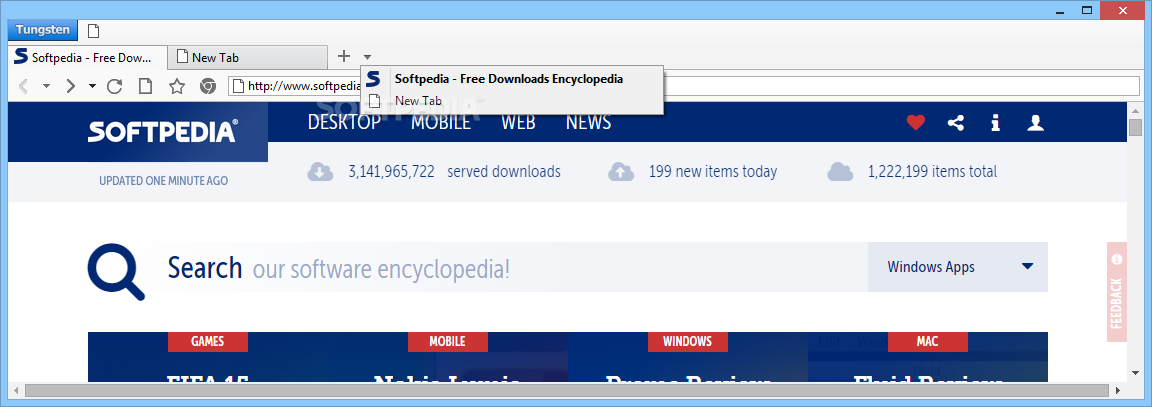Click the page icon next to refresh
Viewport: 1152px width, 407px height.
(x=145, y=86)
